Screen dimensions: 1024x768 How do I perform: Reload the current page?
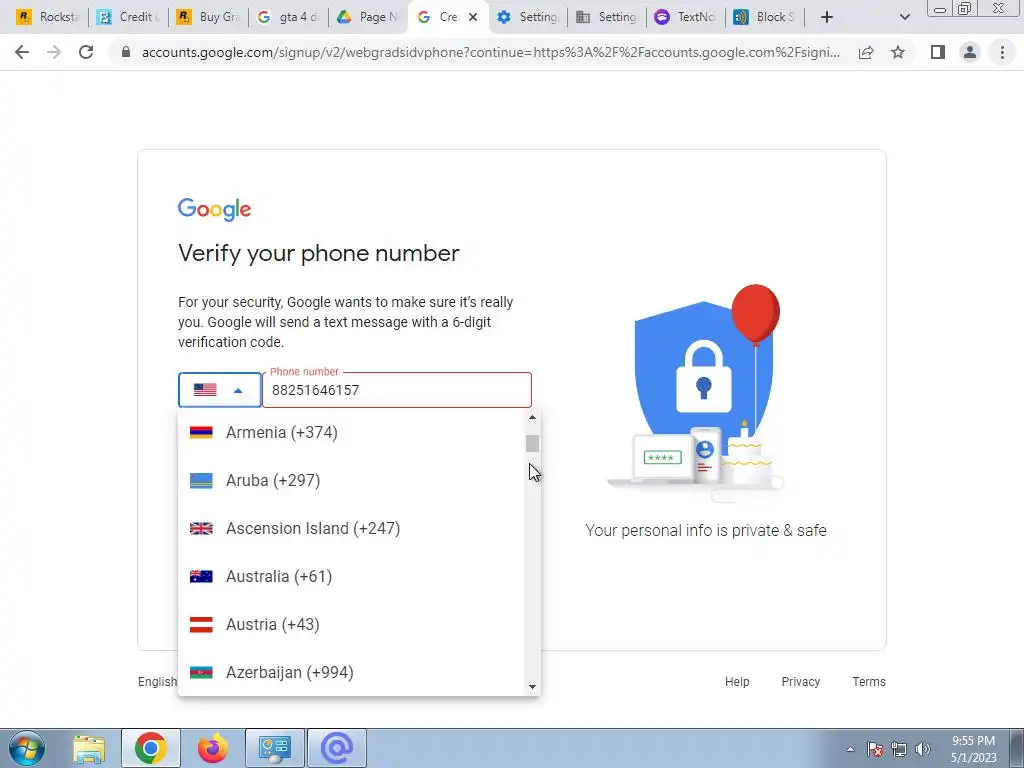click(86, 52)
